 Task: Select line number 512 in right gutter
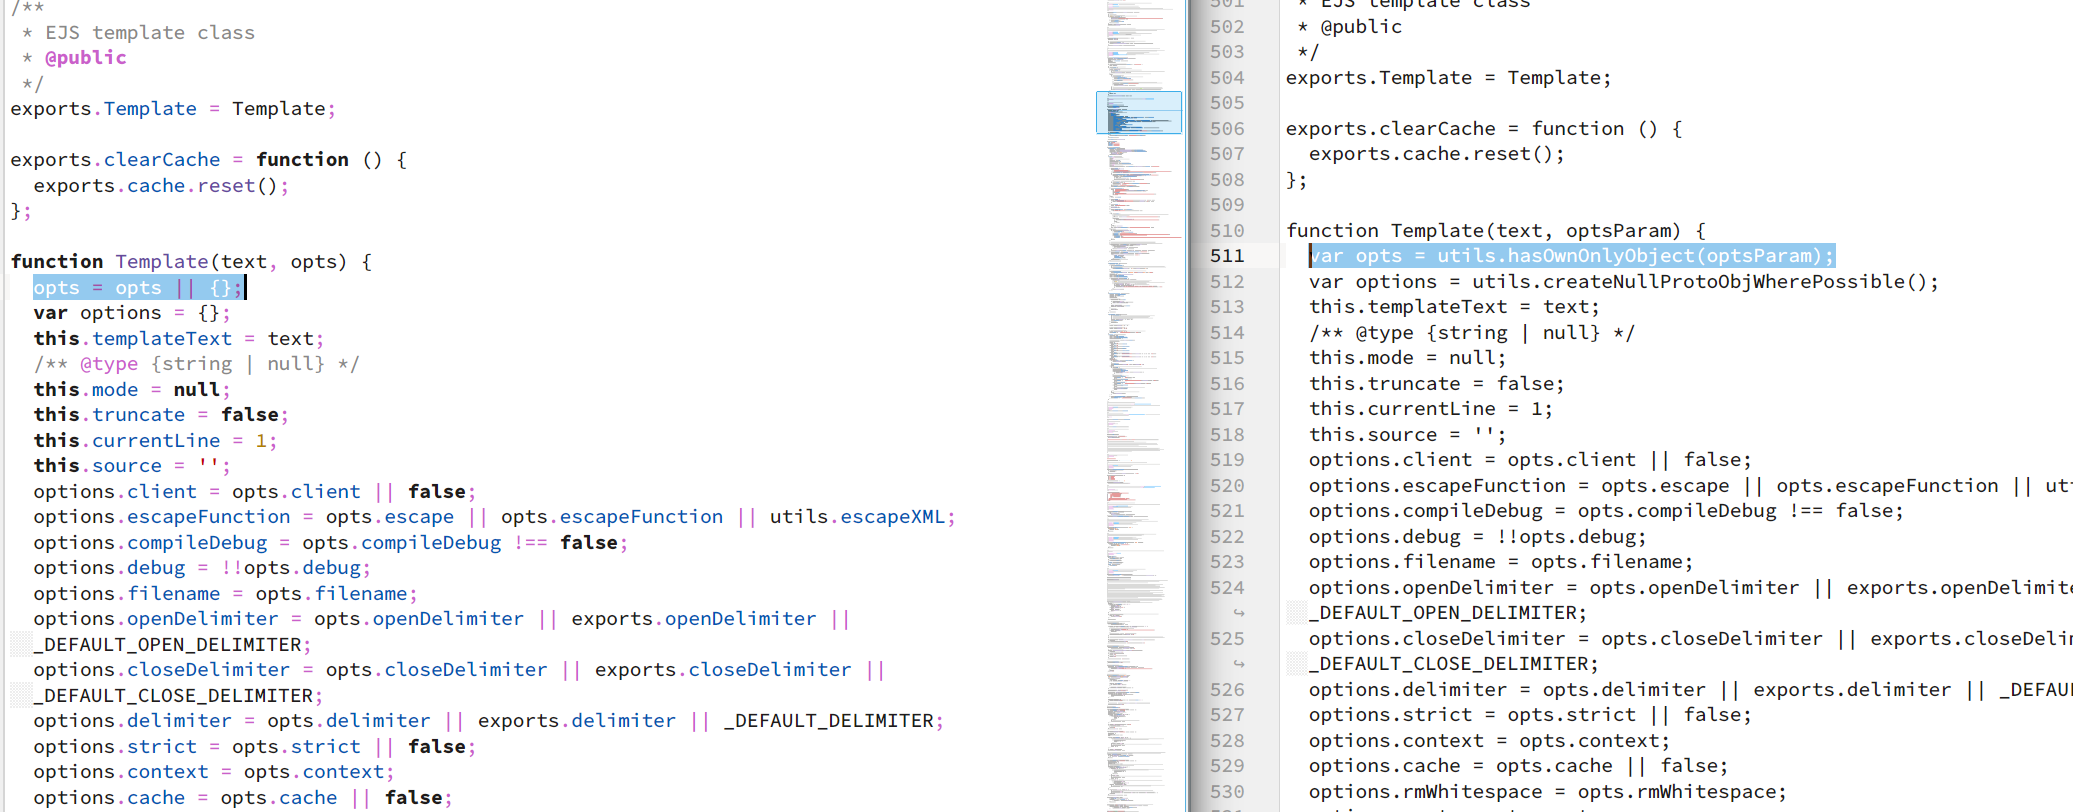(x=1227, y=282)
